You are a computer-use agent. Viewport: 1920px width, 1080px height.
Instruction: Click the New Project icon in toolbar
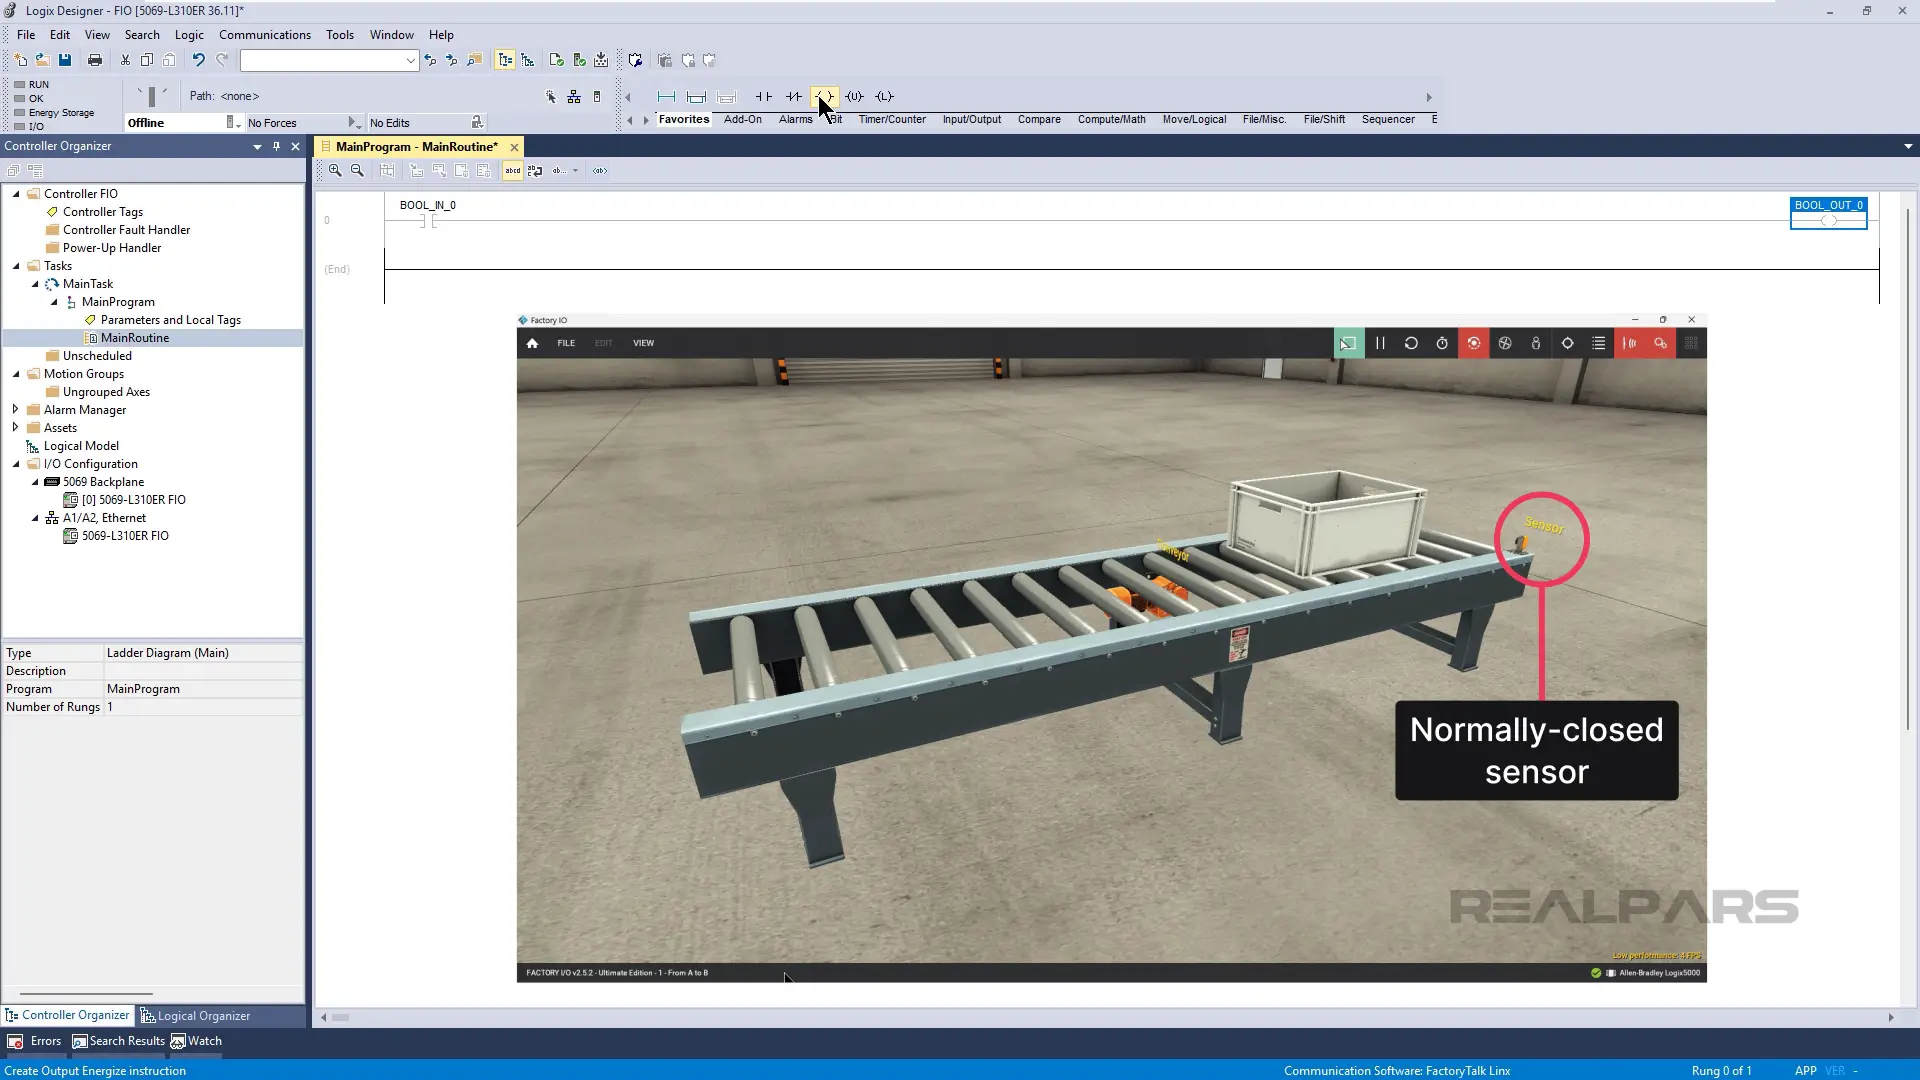(x=20, y=60)
